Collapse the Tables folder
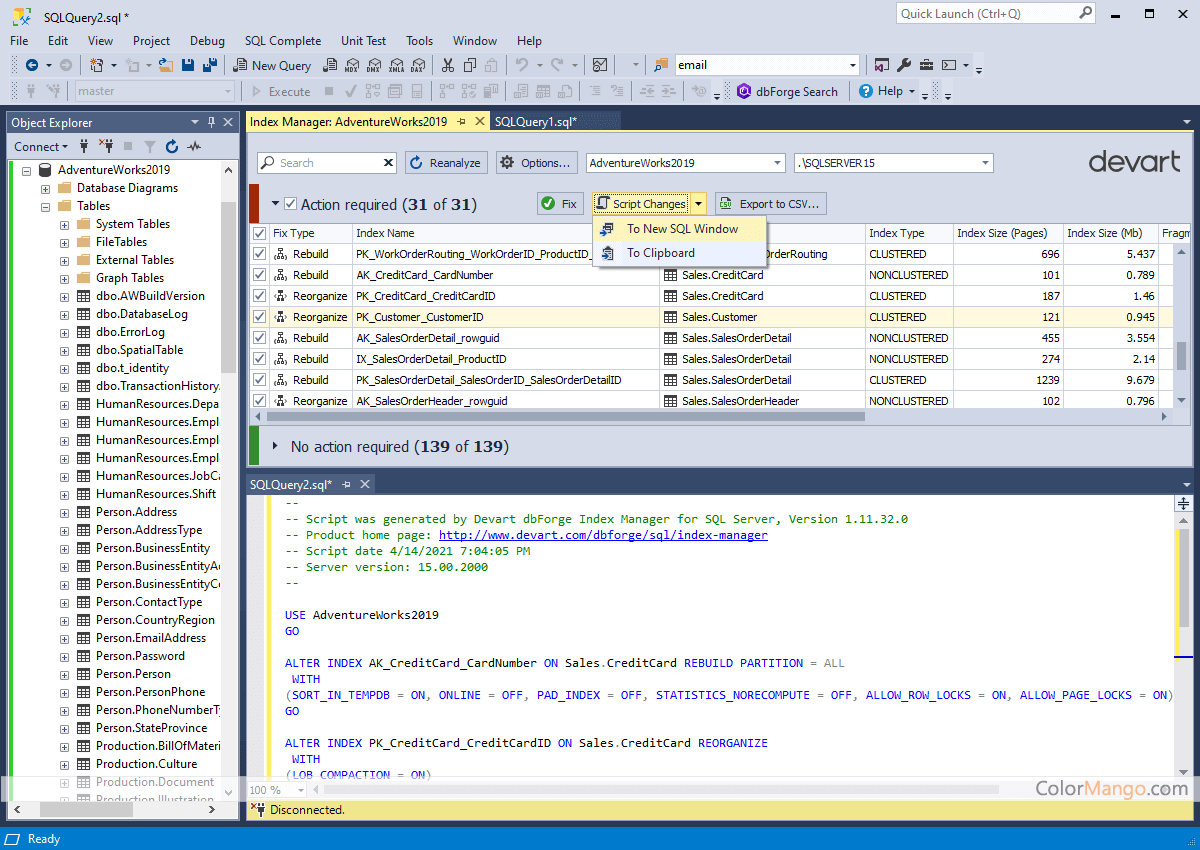Screen dimensions: 1200x850 pos(46,206)
